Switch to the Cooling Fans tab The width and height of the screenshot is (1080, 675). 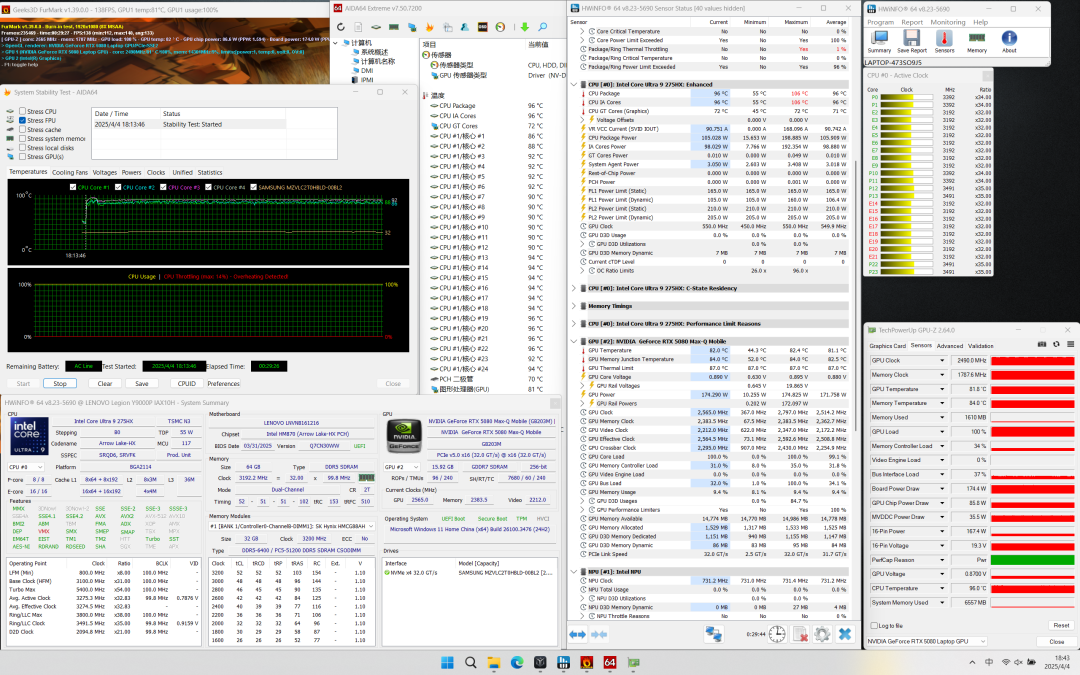(69, 172)
